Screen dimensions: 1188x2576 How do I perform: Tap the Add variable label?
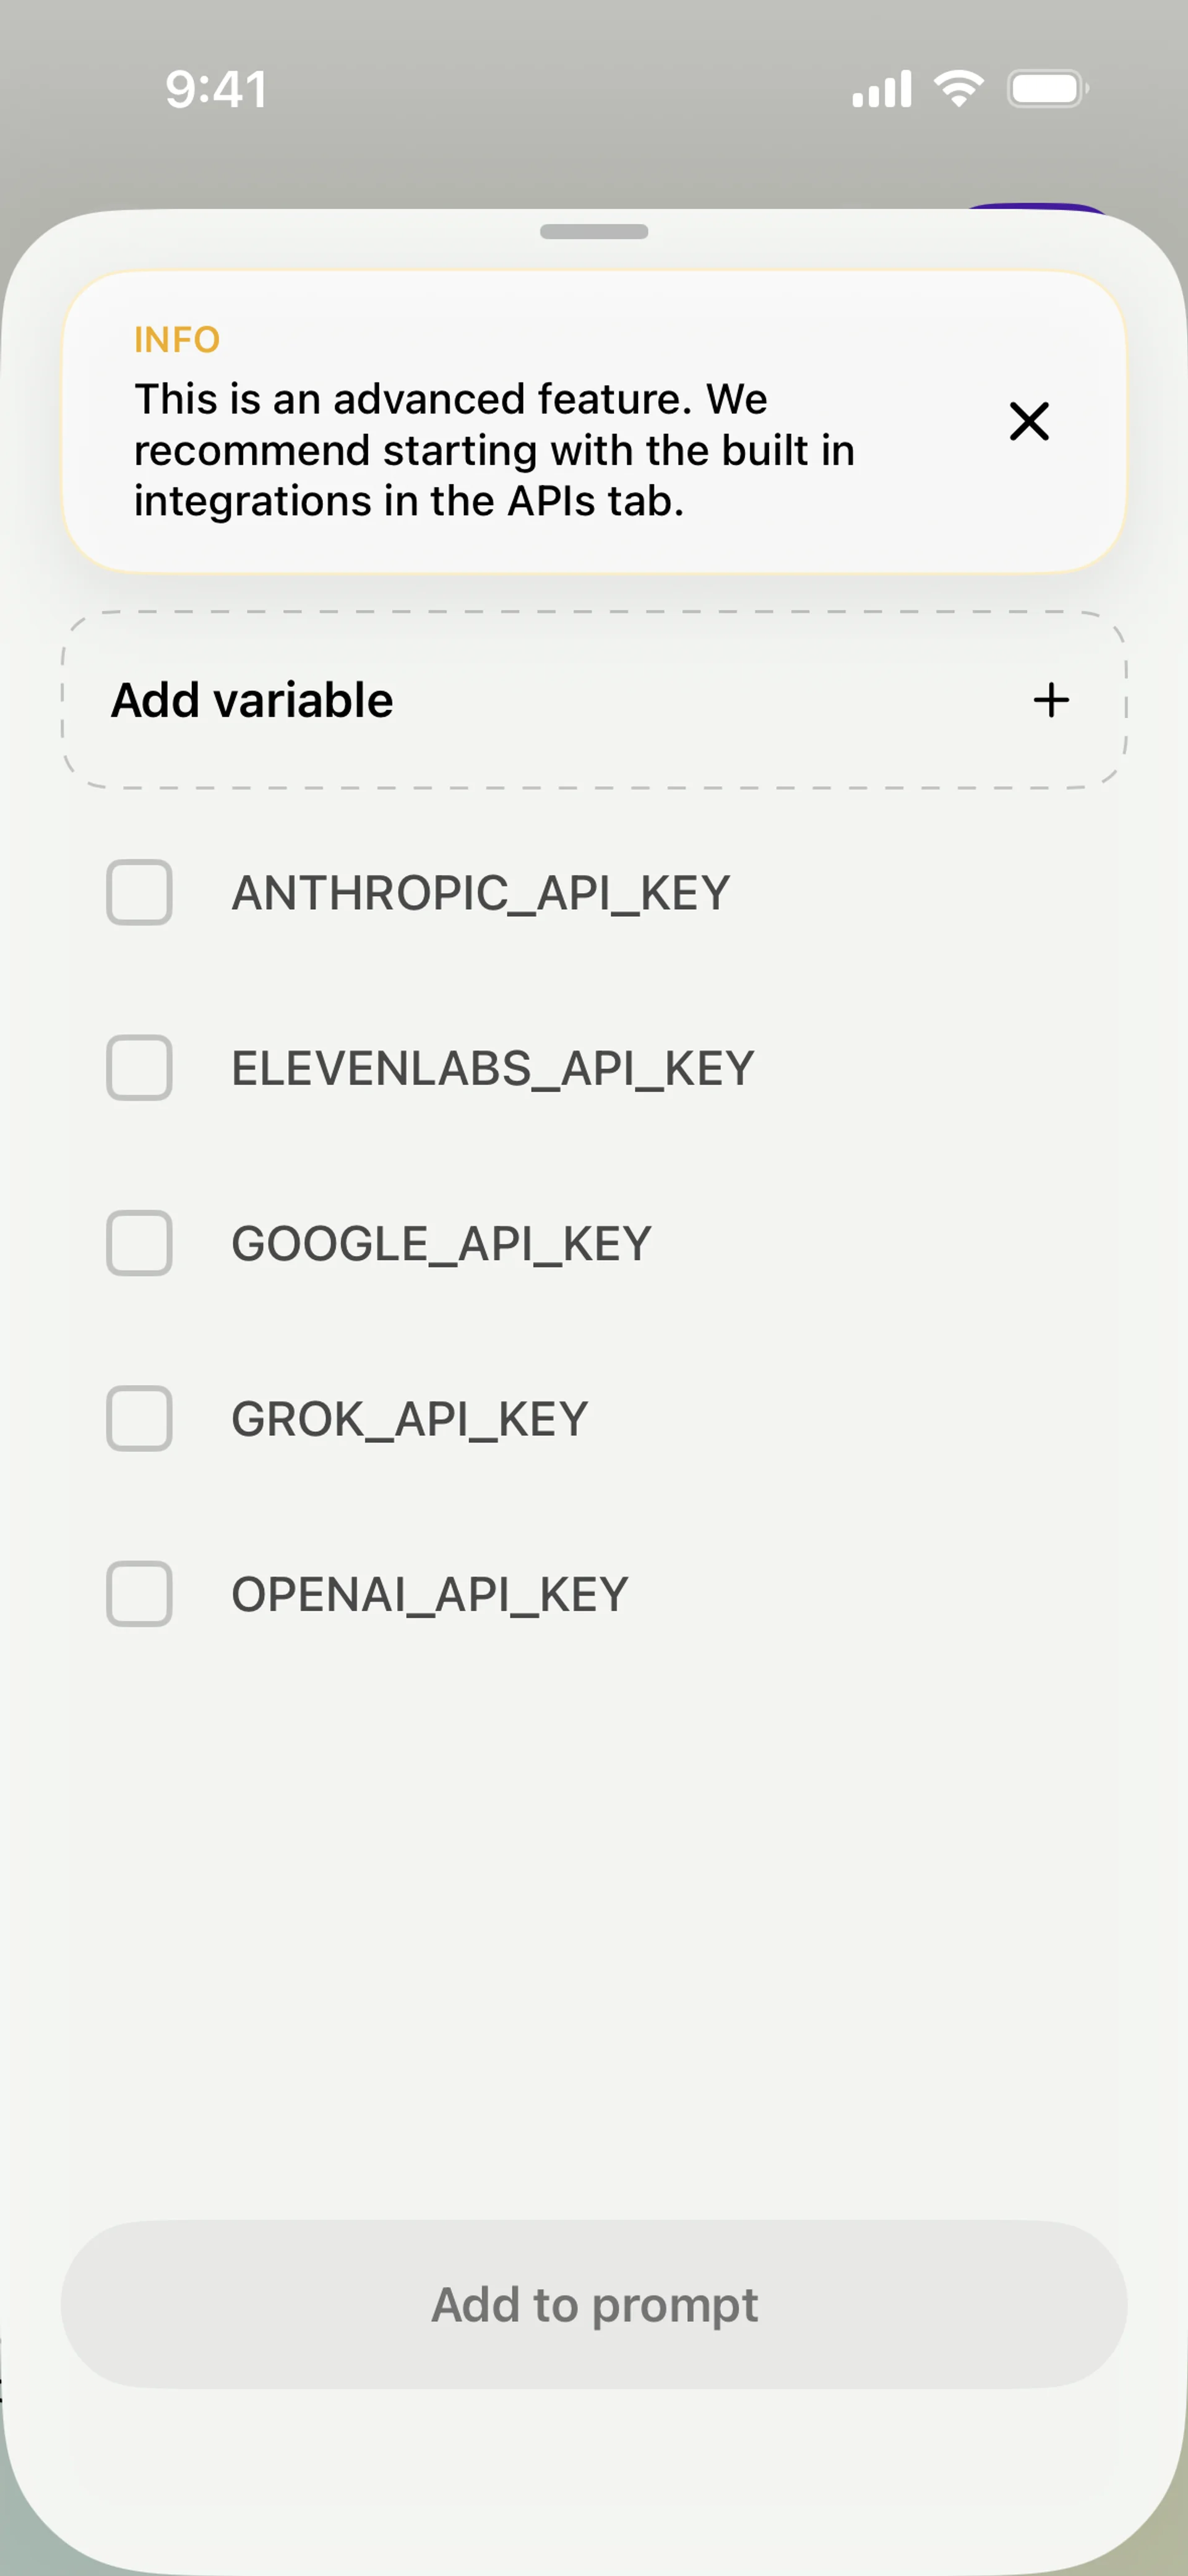[252, 700]
